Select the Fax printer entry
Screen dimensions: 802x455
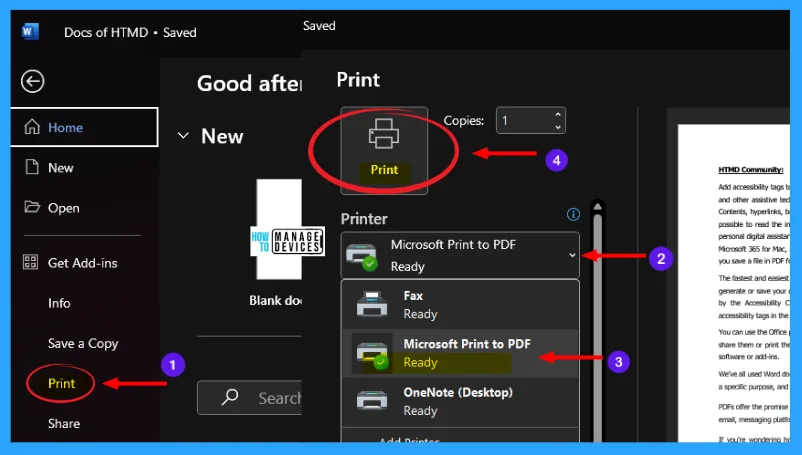pos(460,305)
